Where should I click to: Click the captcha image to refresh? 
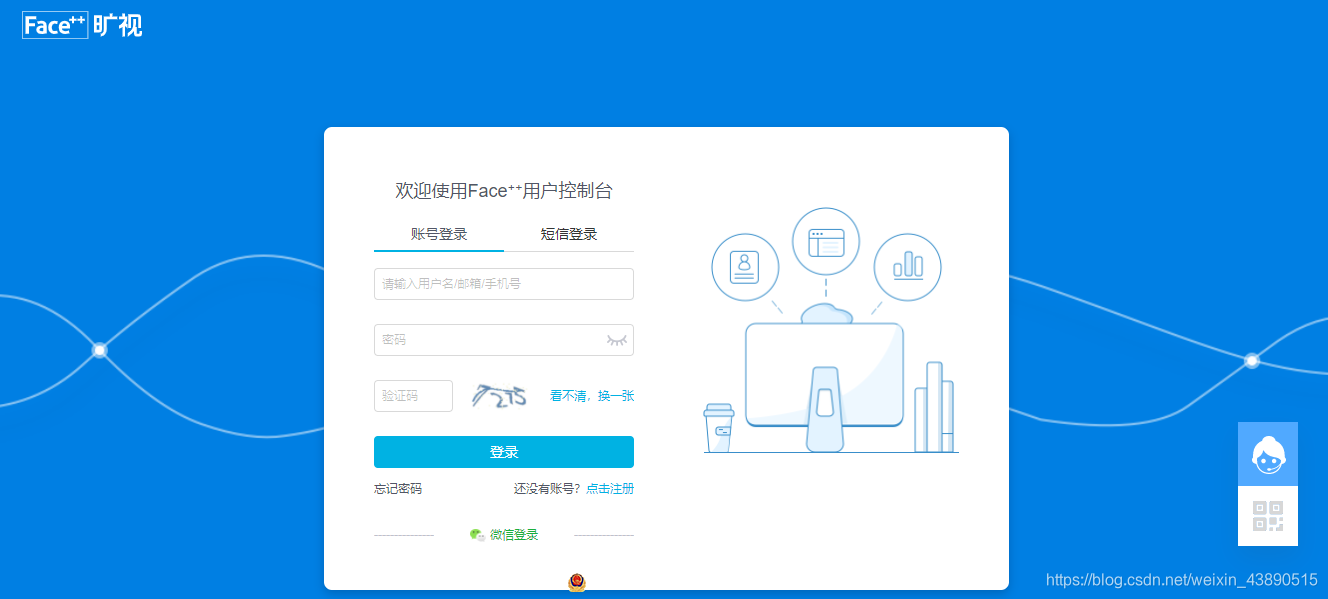pos(500,397)
